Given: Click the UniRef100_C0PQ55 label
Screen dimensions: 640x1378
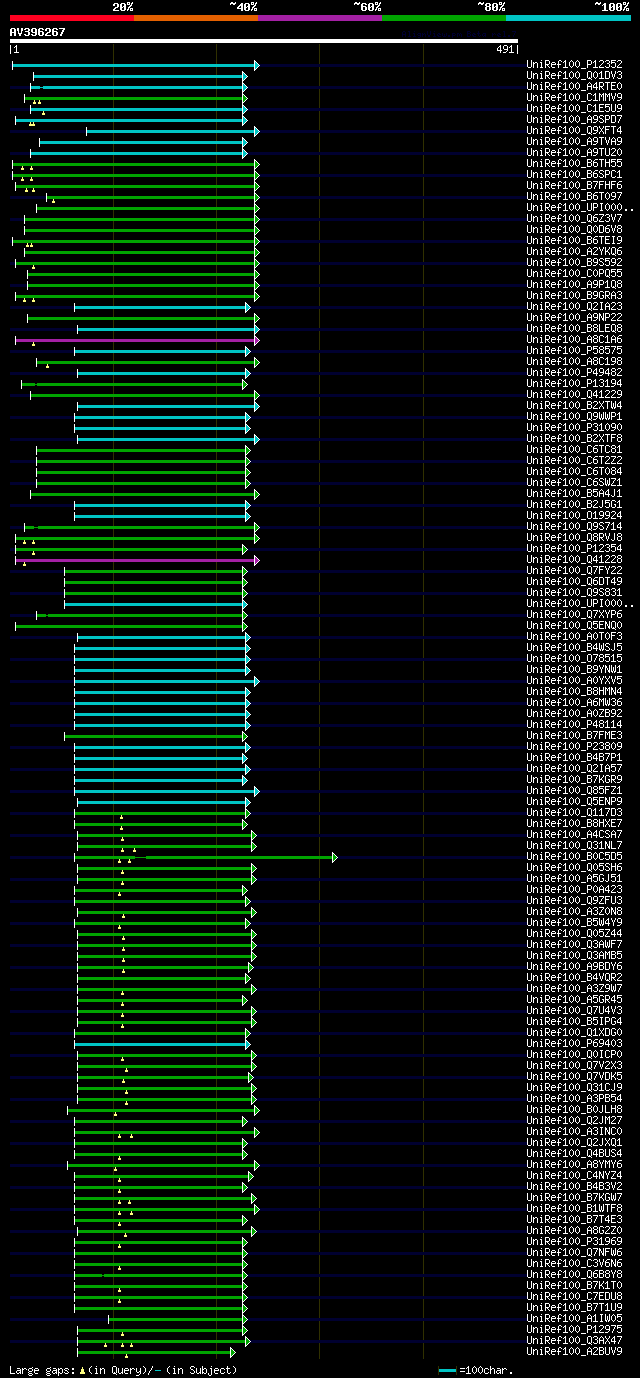Looking at the screenshot, I should [x=574, y=274].
